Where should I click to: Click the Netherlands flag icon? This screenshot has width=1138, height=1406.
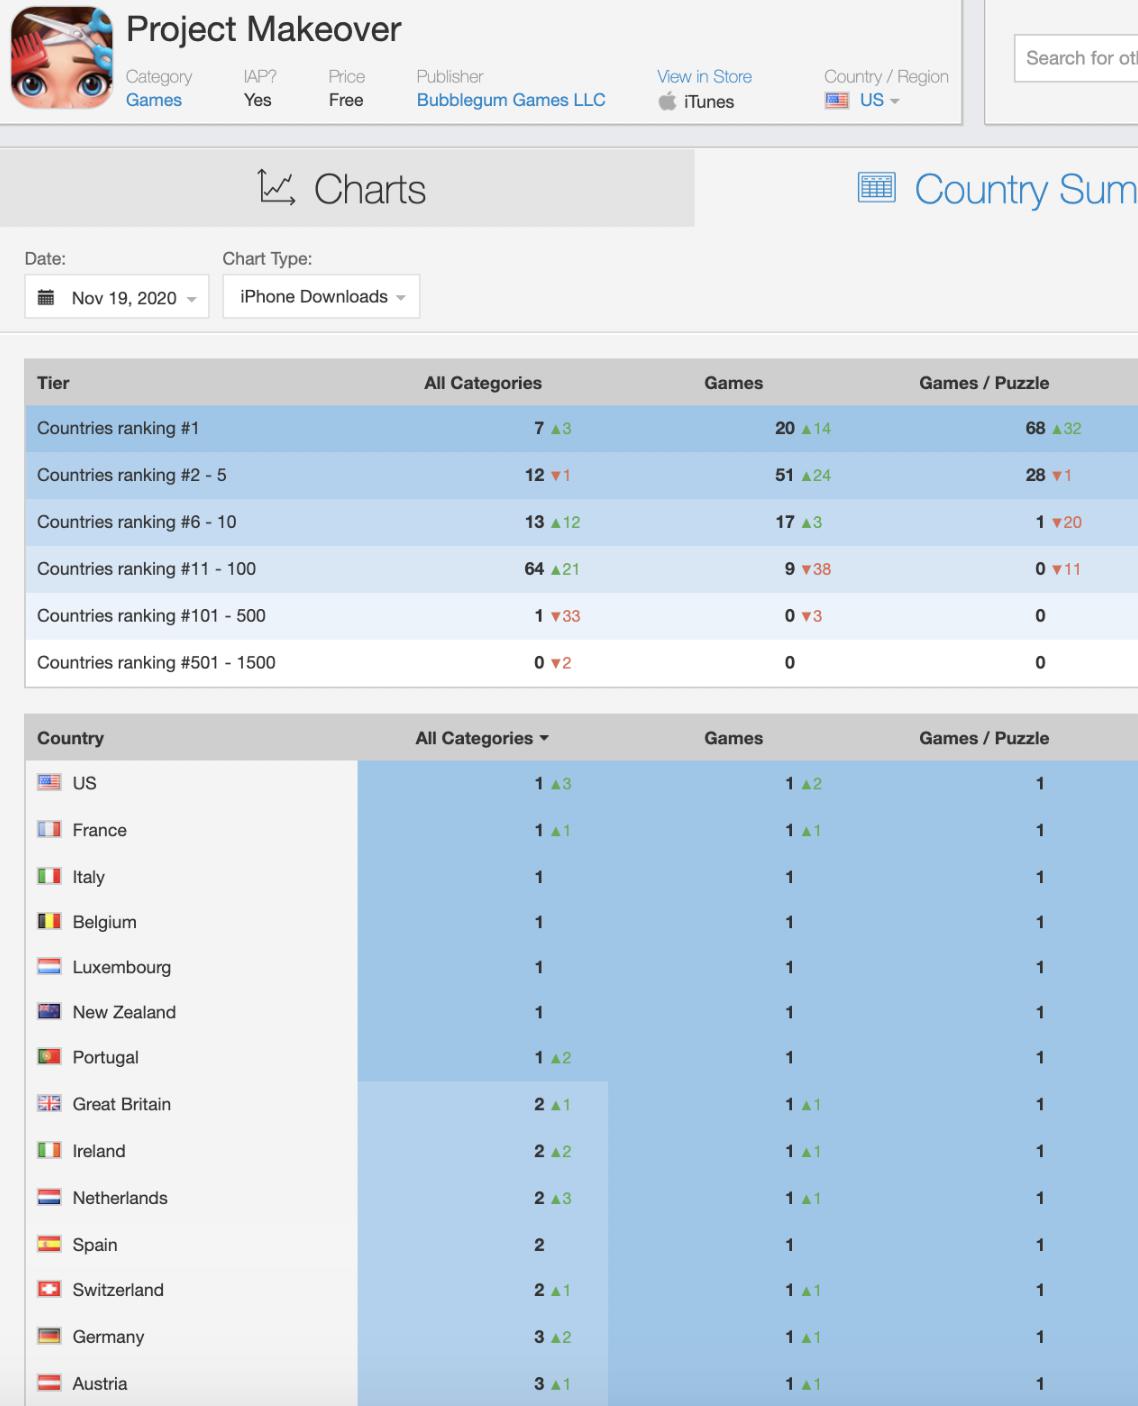click(49, 1197)
